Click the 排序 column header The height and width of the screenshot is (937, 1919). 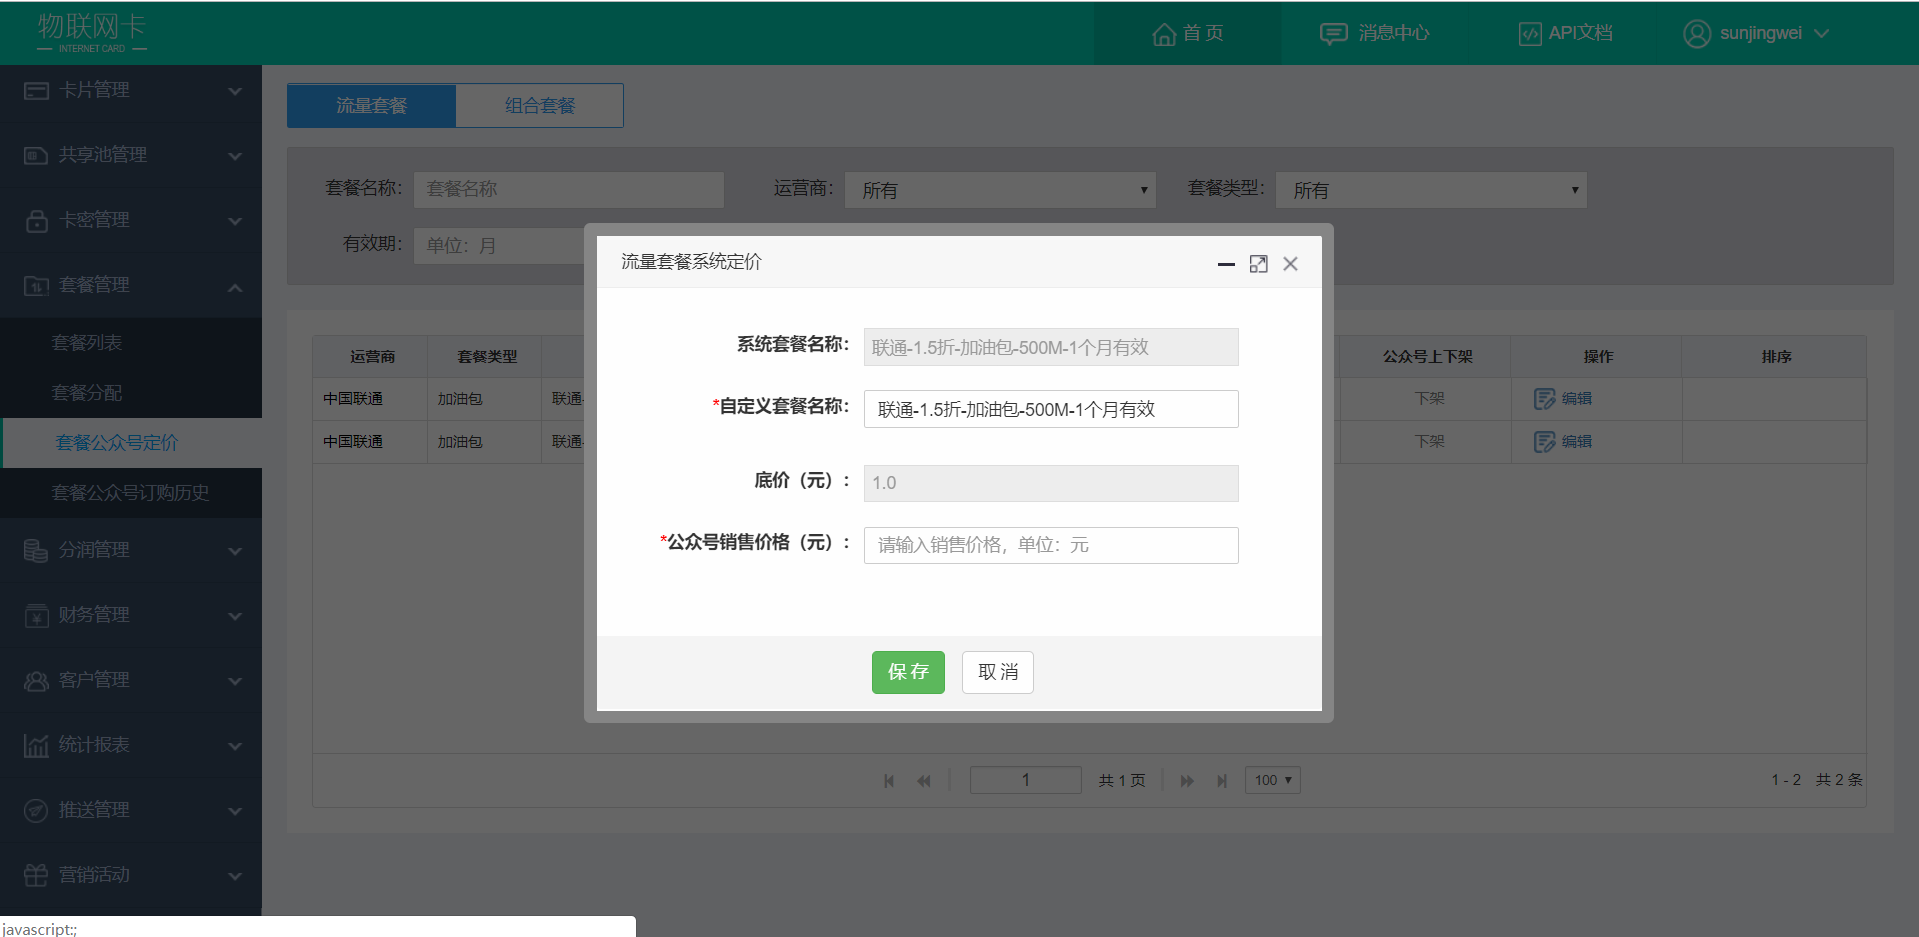click(x=1775, y=357)
